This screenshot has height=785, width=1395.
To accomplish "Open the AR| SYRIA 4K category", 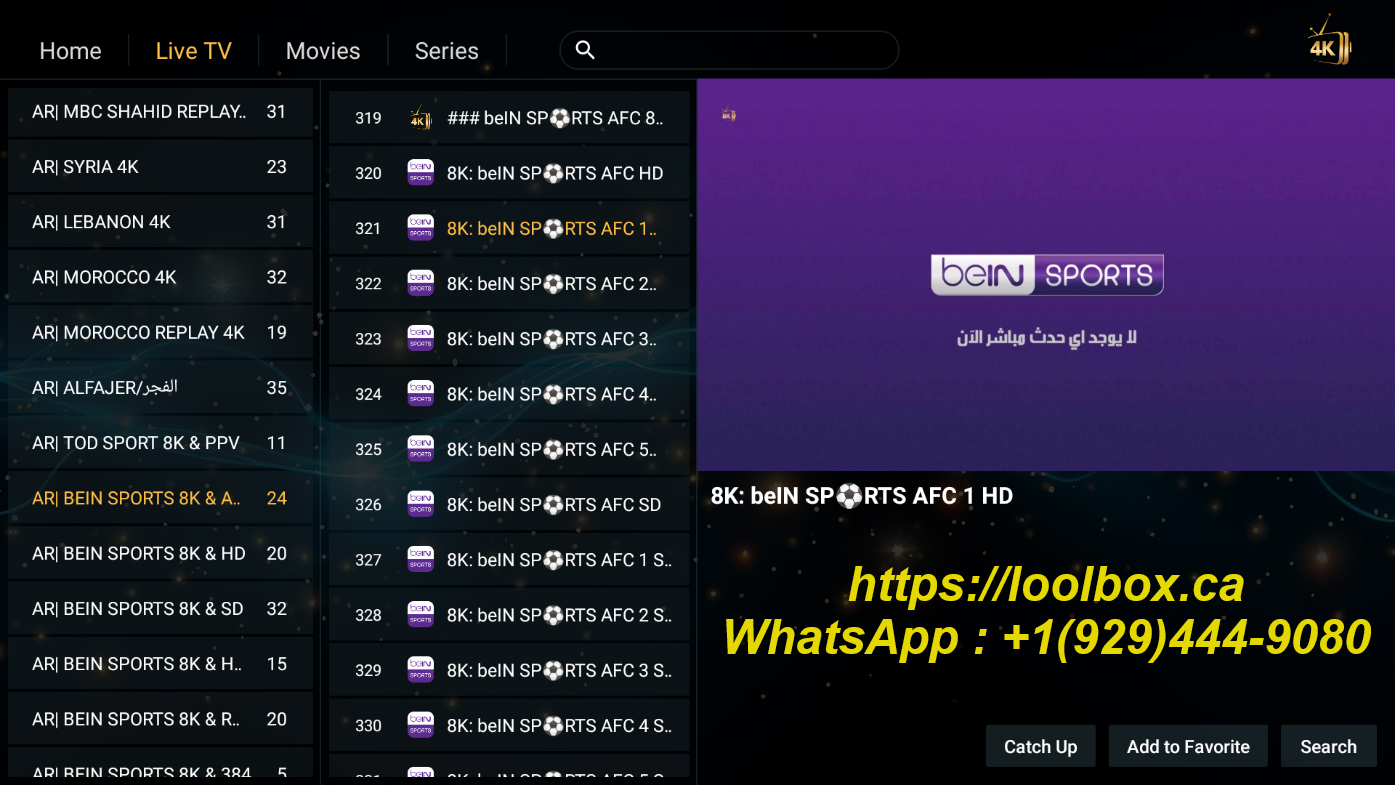I will [160, 167].
